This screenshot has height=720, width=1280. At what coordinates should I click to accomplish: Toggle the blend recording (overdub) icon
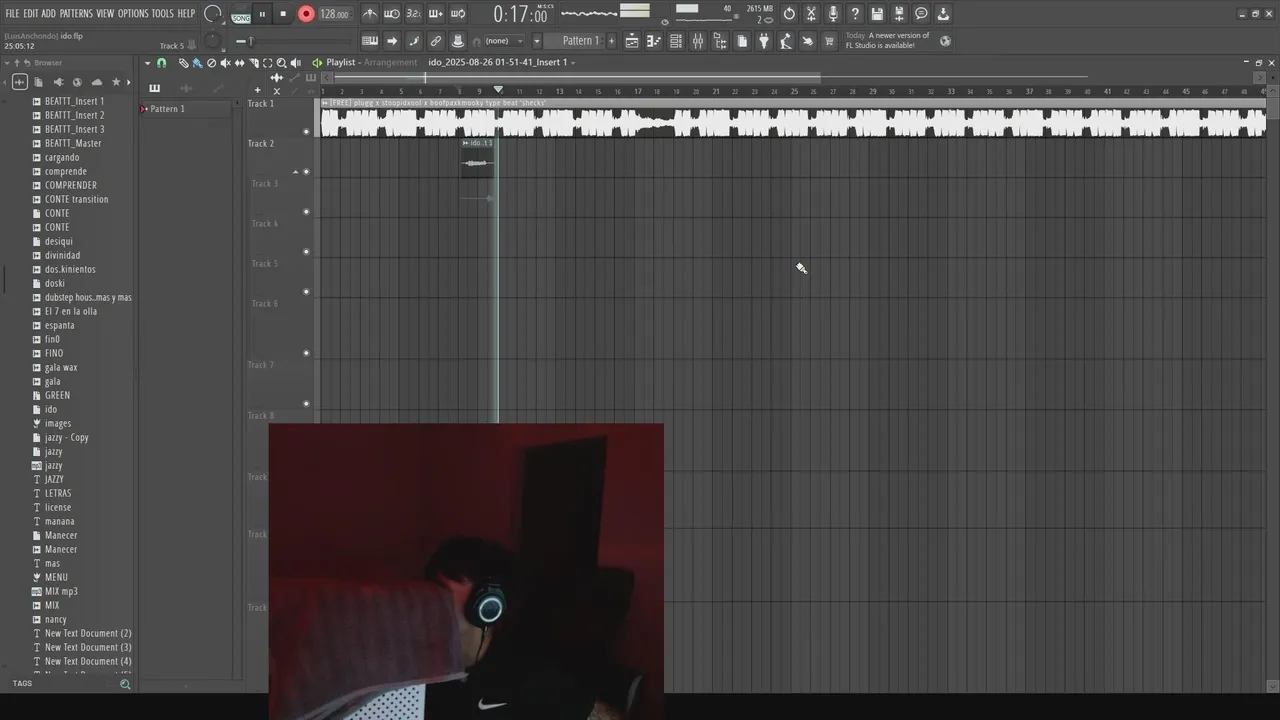tap(435, 14)
